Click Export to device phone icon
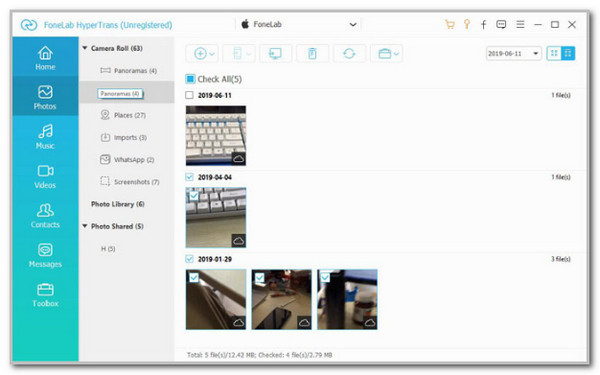The image size is (600, 375). (237, 54)
